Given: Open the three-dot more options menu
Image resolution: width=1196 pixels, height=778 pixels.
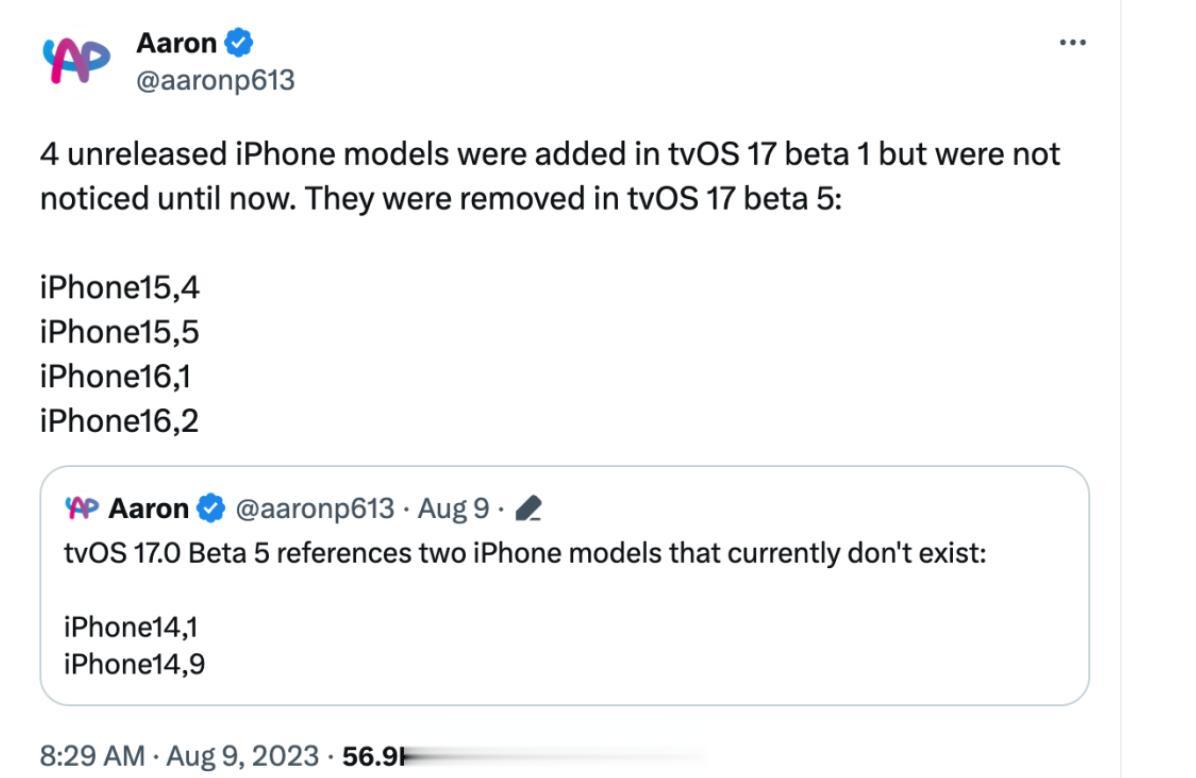Looking at the screenshot, I should click(1073, 42).
